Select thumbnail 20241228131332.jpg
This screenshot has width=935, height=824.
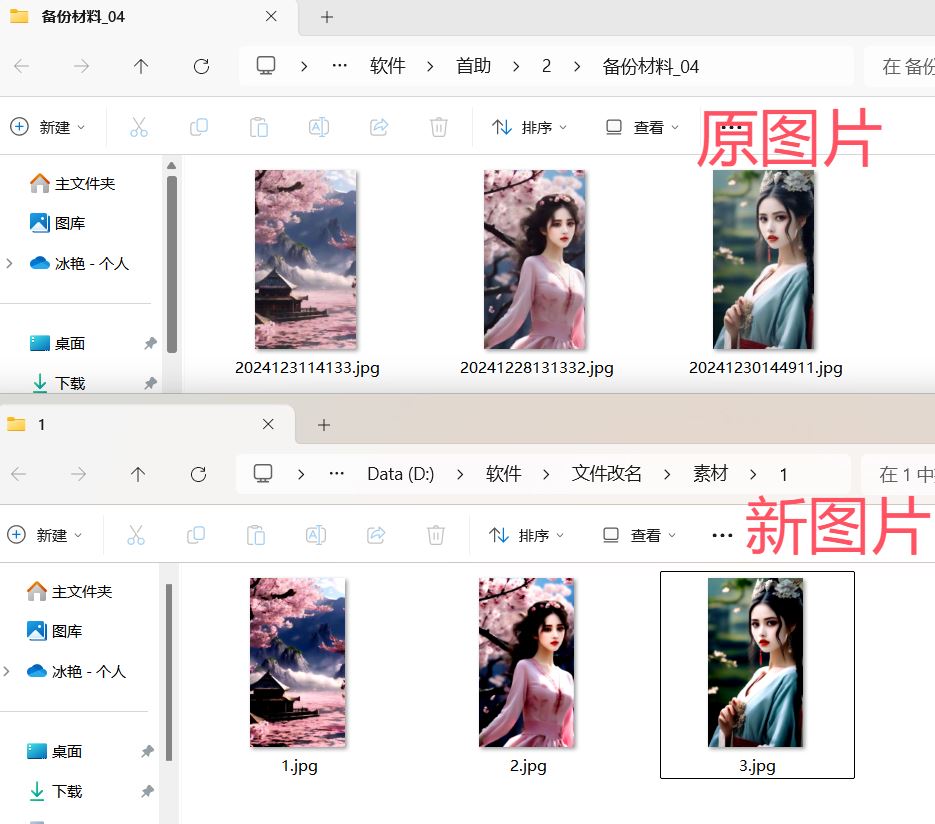pyautogui.click(x=535, y=259)
